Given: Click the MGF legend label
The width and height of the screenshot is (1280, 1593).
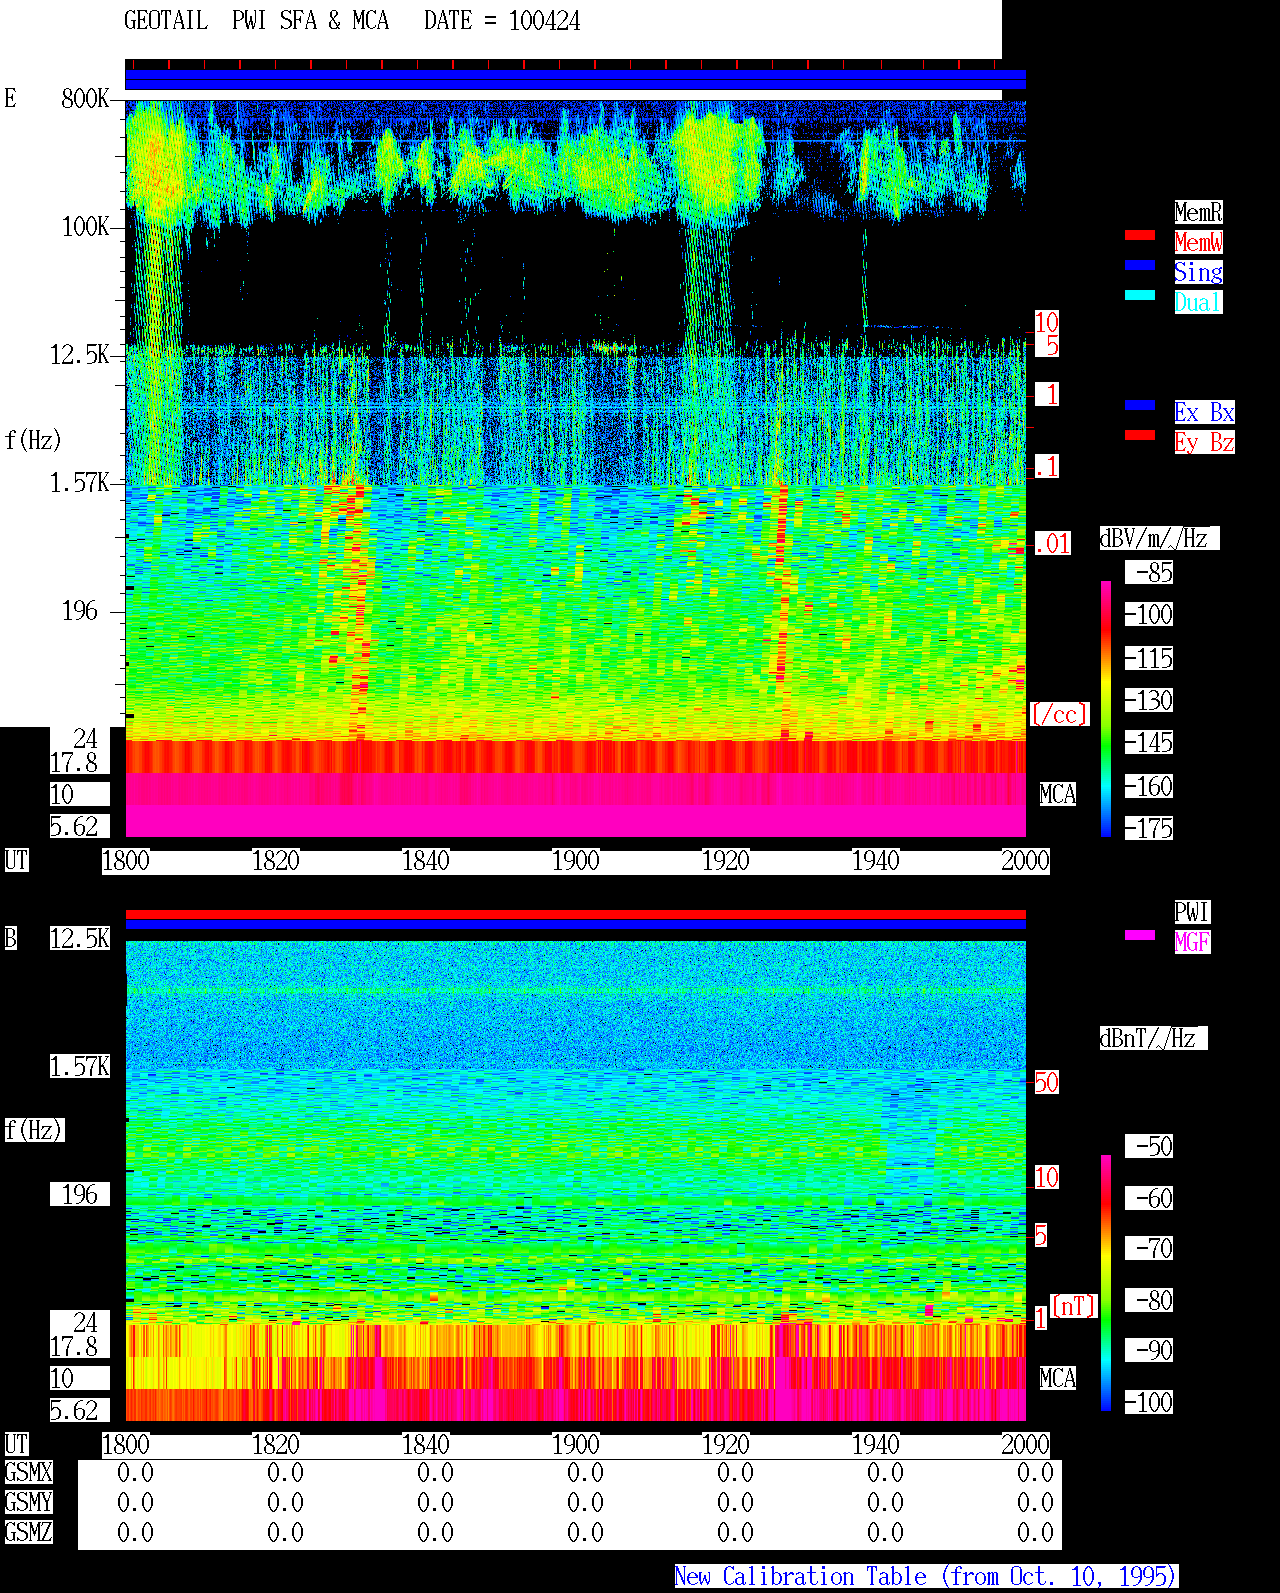Looking at the screenshot, I should click(1192, 942).
